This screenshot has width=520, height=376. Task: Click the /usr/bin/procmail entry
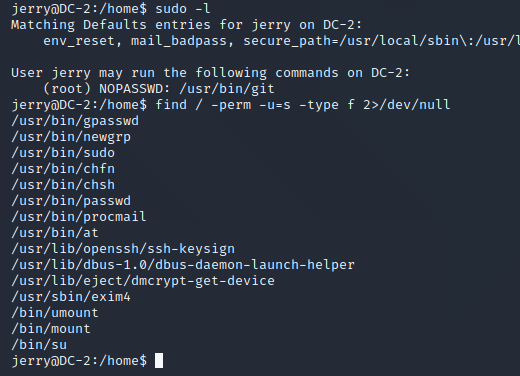coord(79,217)
